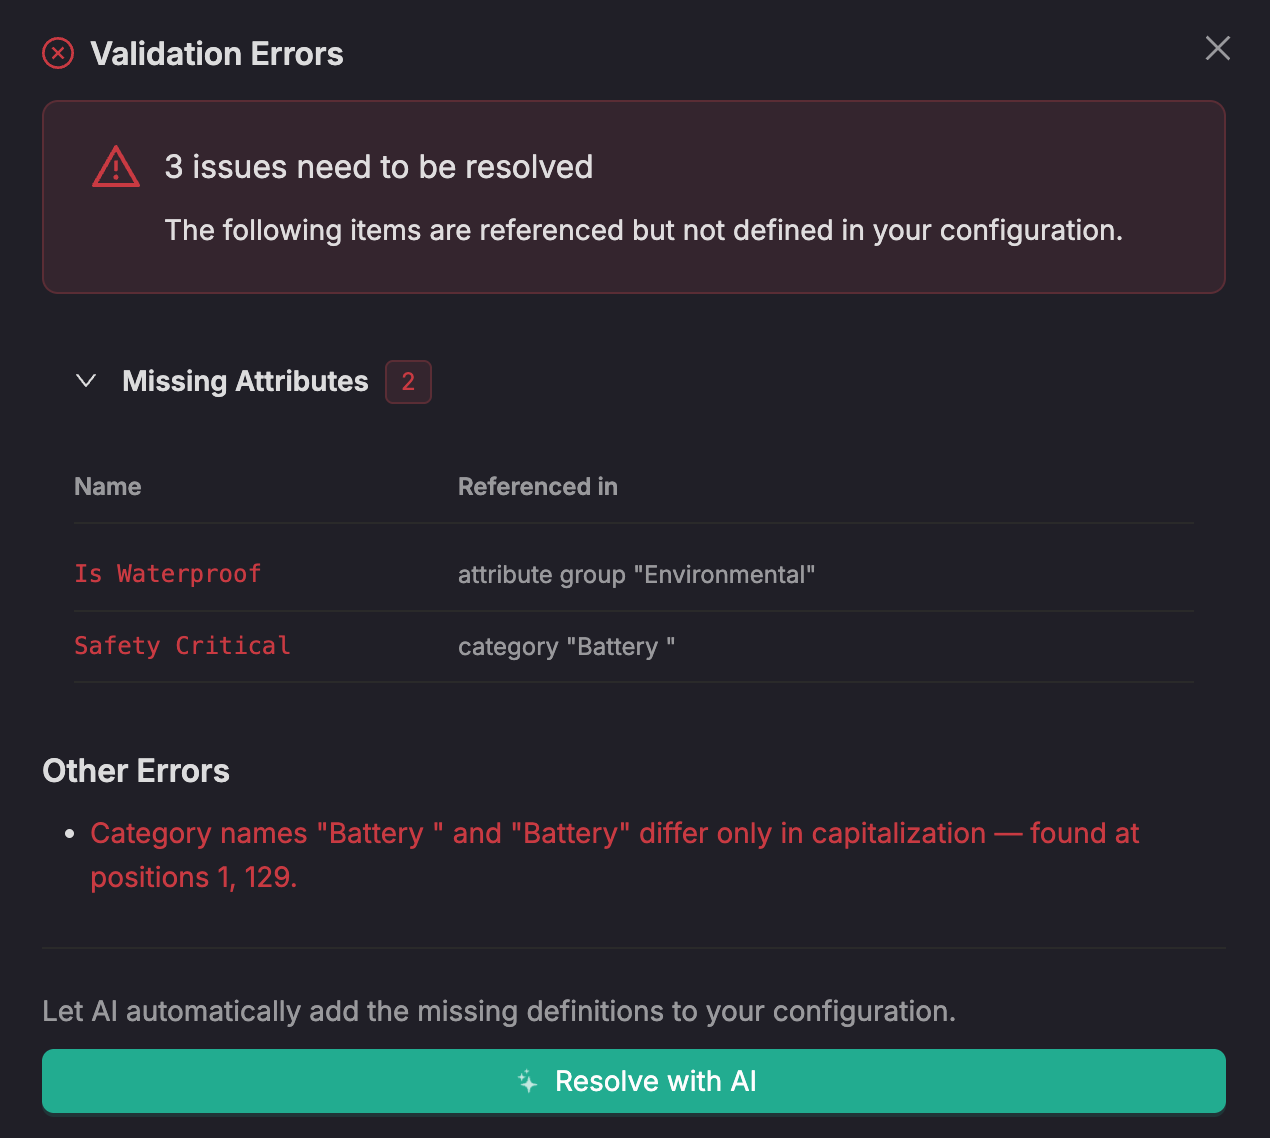The image size is (1270, 1138).
Task: Click the Missing Attributes section heading
Action: click(245, 381)
